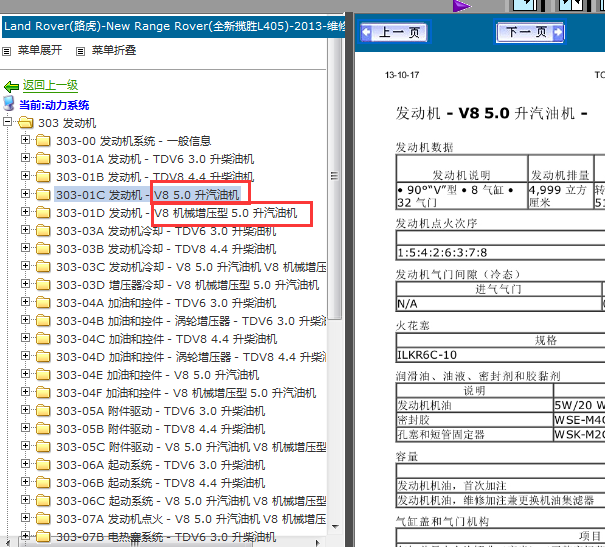The image size is (605, 547).
Task: Expand 303-03B 发动机冷却 TDV8 node
Action: coord(25,247)
